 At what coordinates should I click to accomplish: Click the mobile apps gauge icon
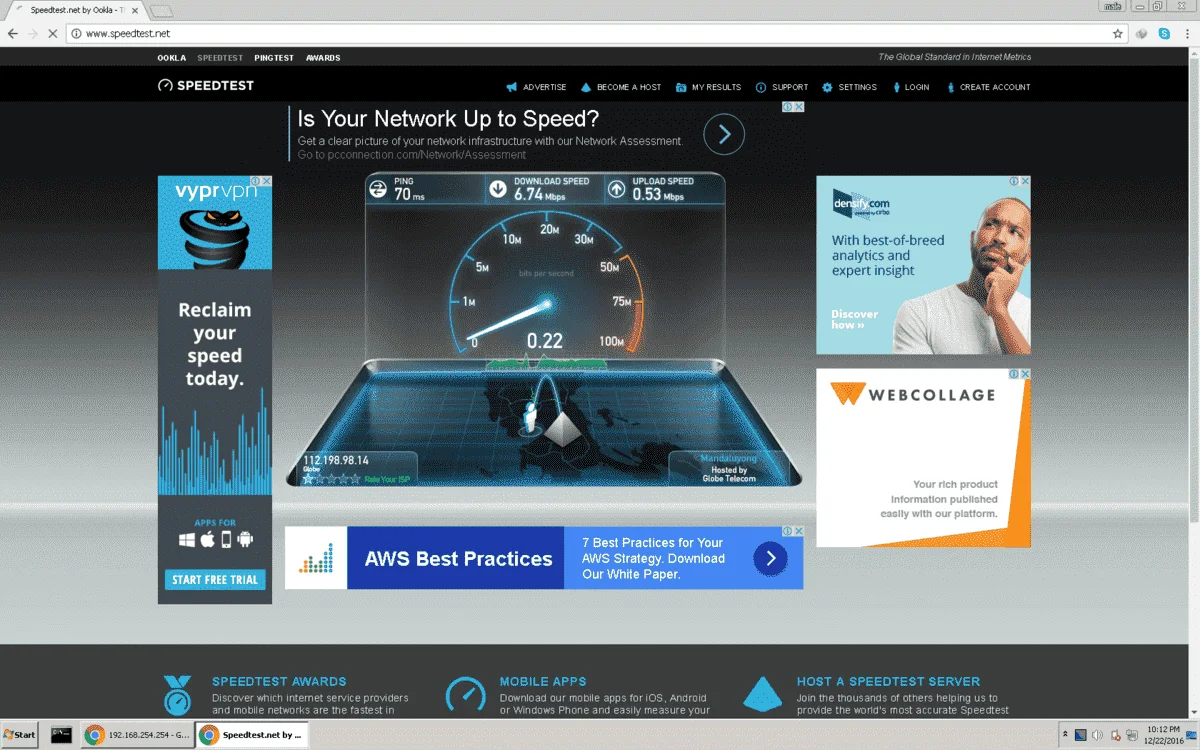click(x=465, y=696)
